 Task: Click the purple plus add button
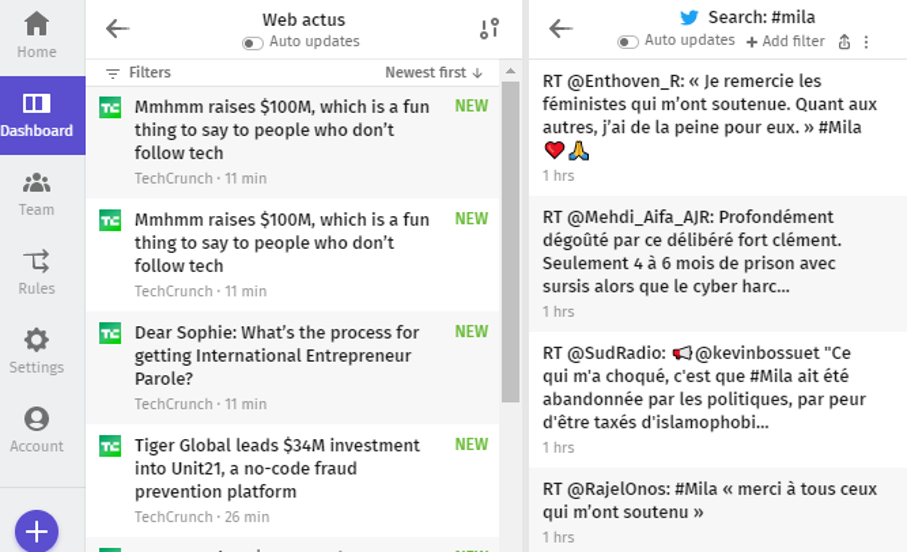36,531
